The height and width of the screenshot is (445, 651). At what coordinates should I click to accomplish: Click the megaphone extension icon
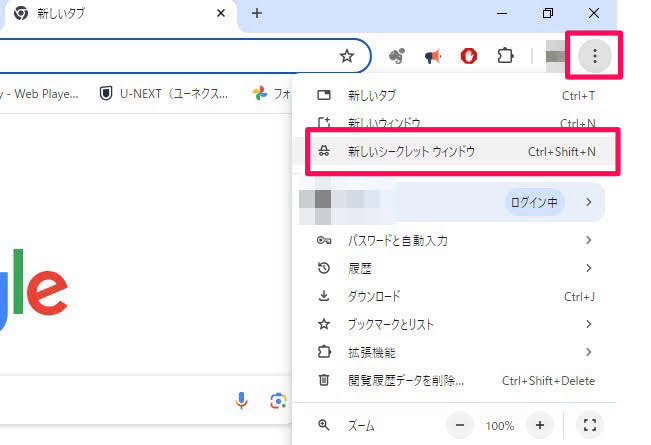pyautogui.click(x=433, y=57)
